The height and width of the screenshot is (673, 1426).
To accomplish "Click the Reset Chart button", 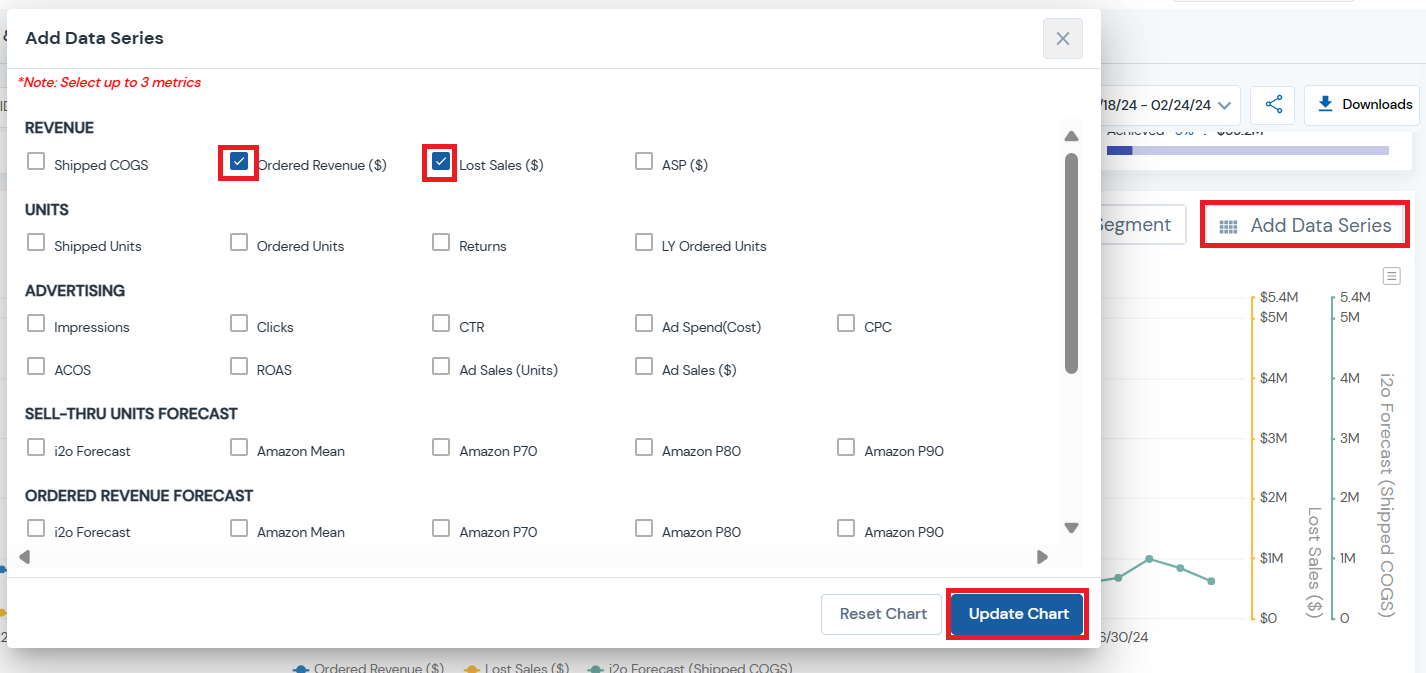I will pos(883,614).
